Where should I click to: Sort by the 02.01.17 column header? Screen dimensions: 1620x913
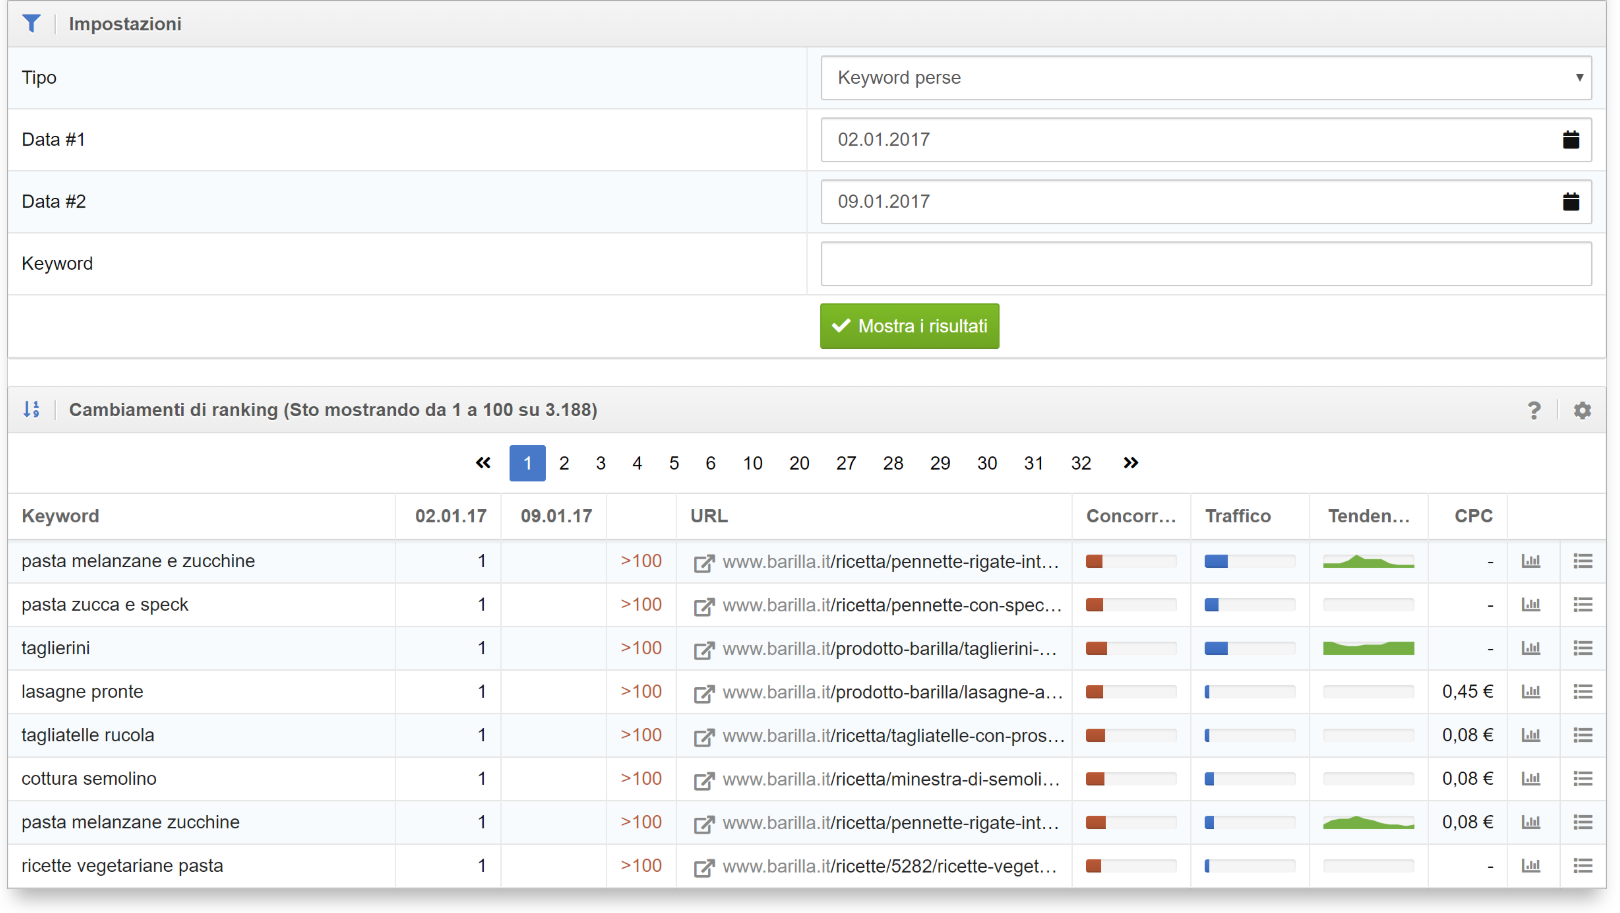coord(451,516)
